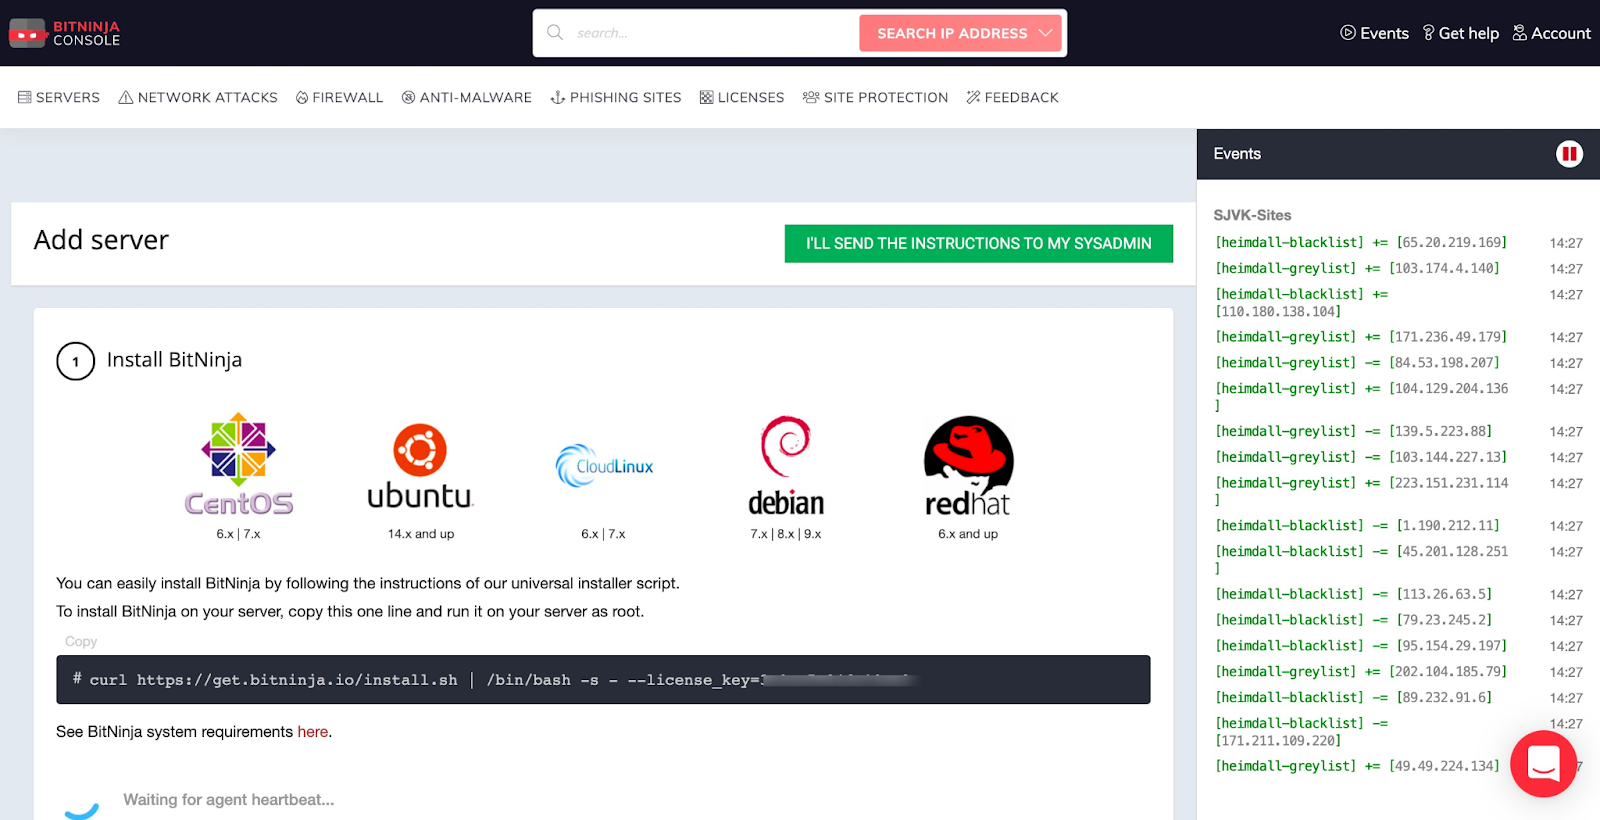Select greylist event for 84.53.198.207
This screenshot has height=820, width=1600.
click(1357, 363)
